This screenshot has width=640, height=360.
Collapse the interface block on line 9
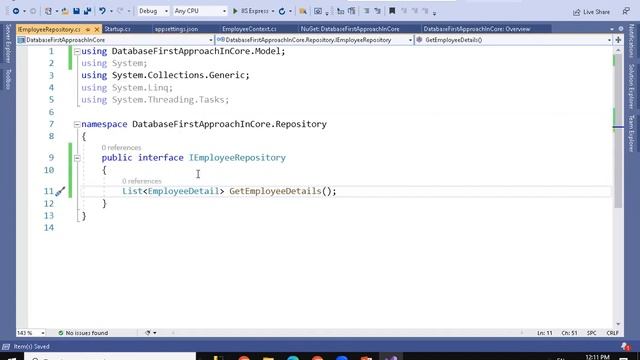click(77, 158)
